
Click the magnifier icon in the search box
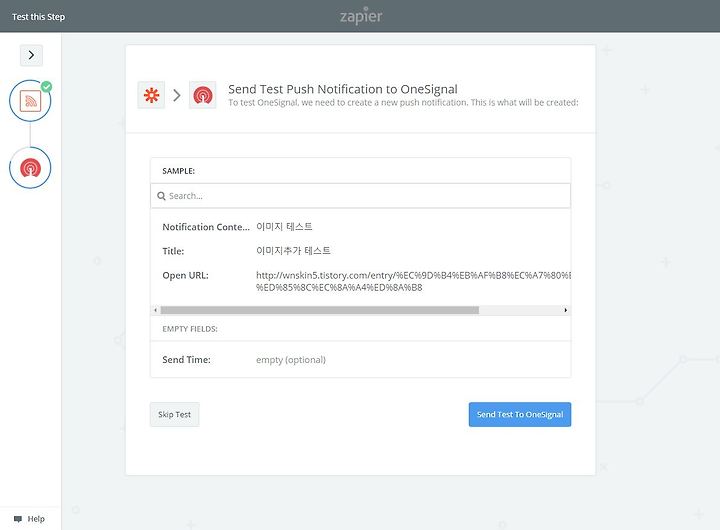[161, 196]
